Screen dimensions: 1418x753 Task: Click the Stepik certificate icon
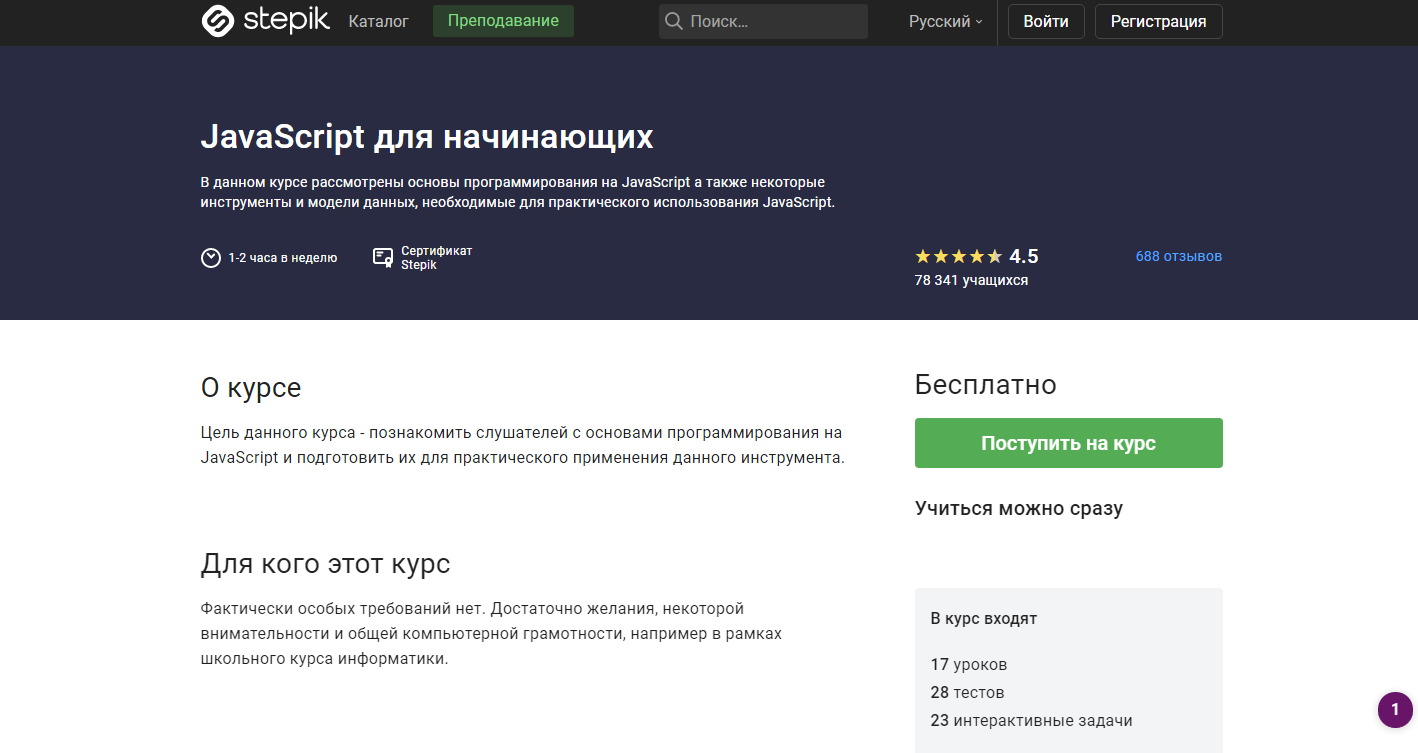pos(382,258)
